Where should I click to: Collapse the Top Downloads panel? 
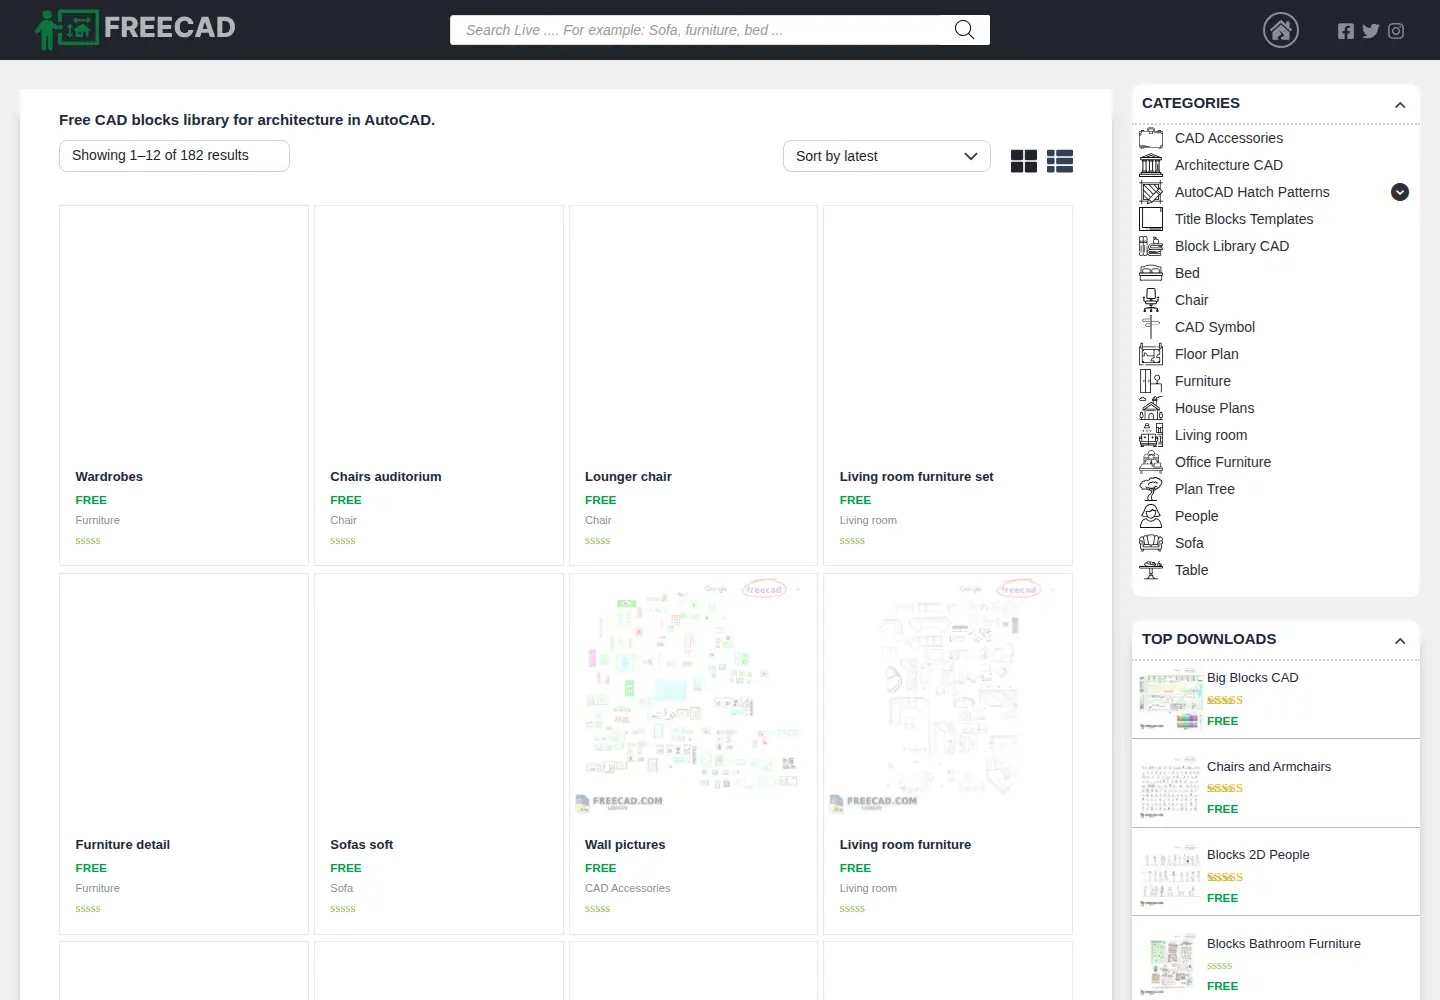1400,641
